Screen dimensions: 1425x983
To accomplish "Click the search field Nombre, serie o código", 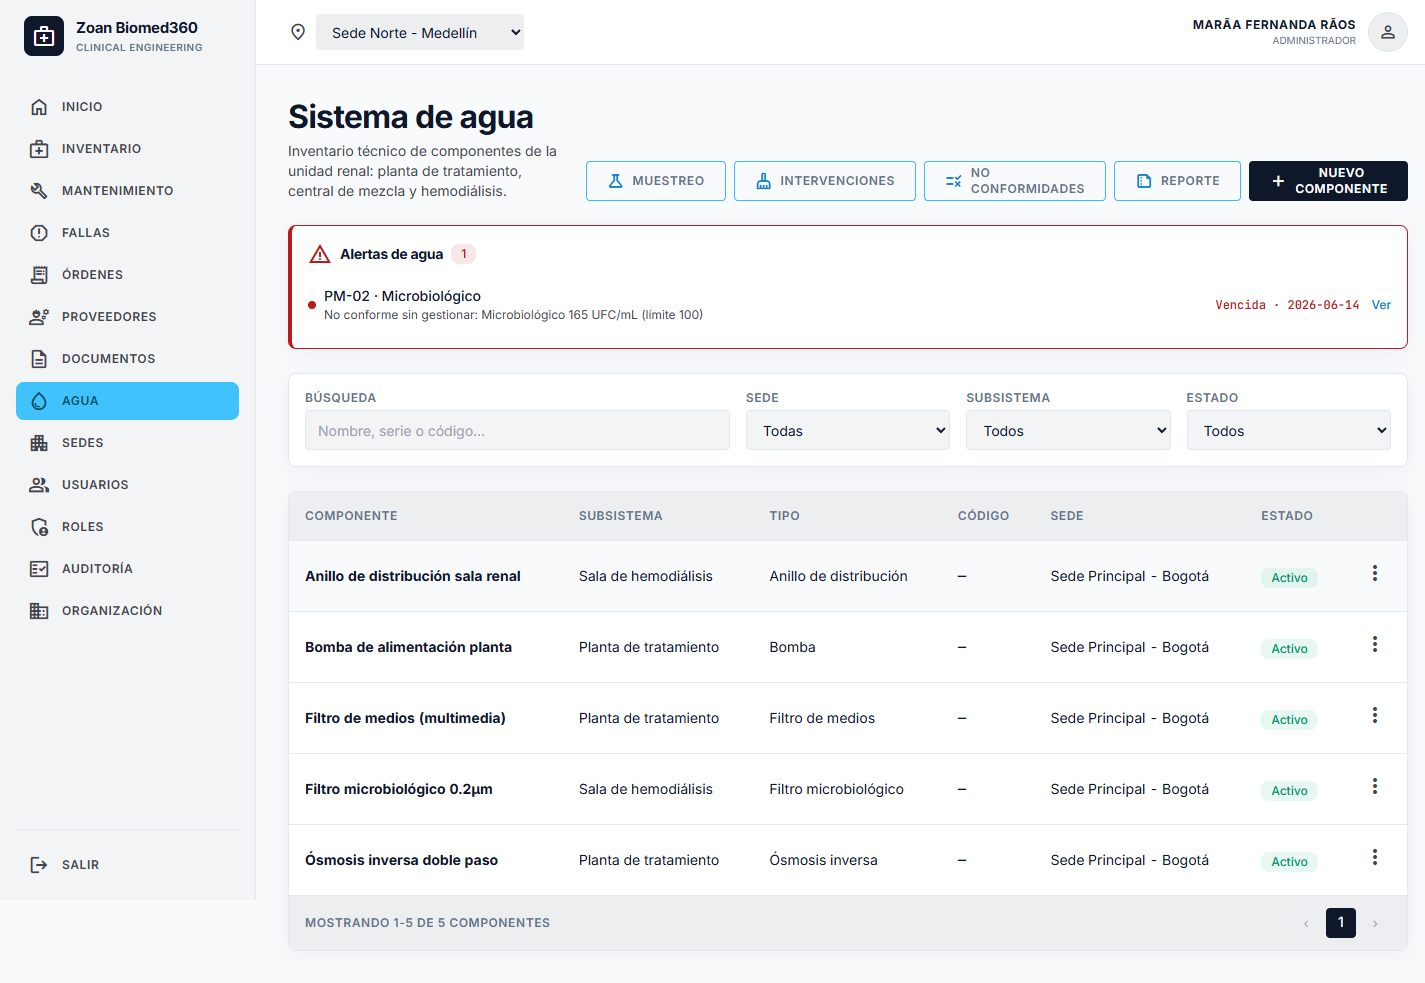I will [517, 430].
